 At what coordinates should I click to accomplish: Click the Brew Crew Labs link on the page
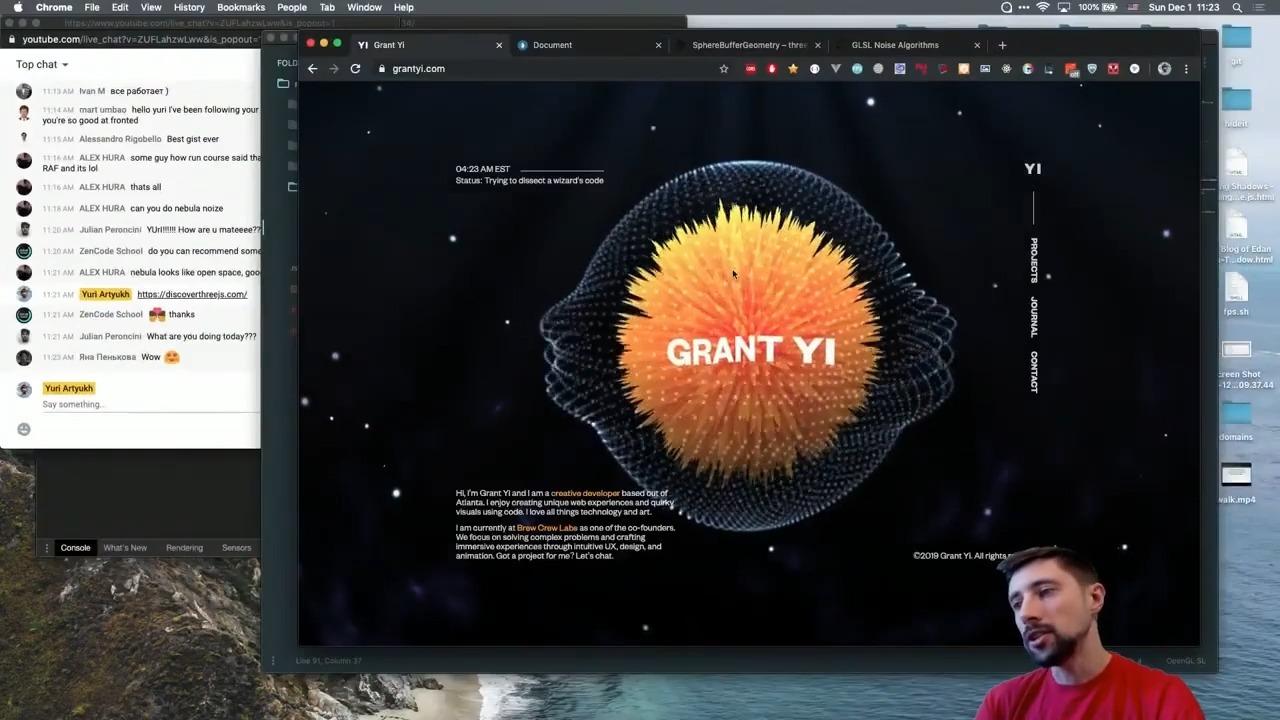[x=545, y=527]
